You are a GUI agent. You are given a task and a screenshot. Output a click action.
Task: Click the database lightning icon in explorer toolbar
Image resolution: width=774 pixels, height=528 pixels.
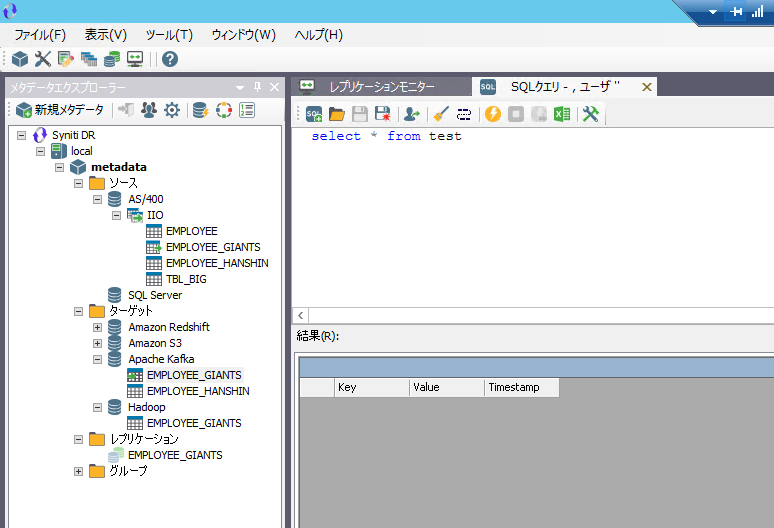(200, 110)
